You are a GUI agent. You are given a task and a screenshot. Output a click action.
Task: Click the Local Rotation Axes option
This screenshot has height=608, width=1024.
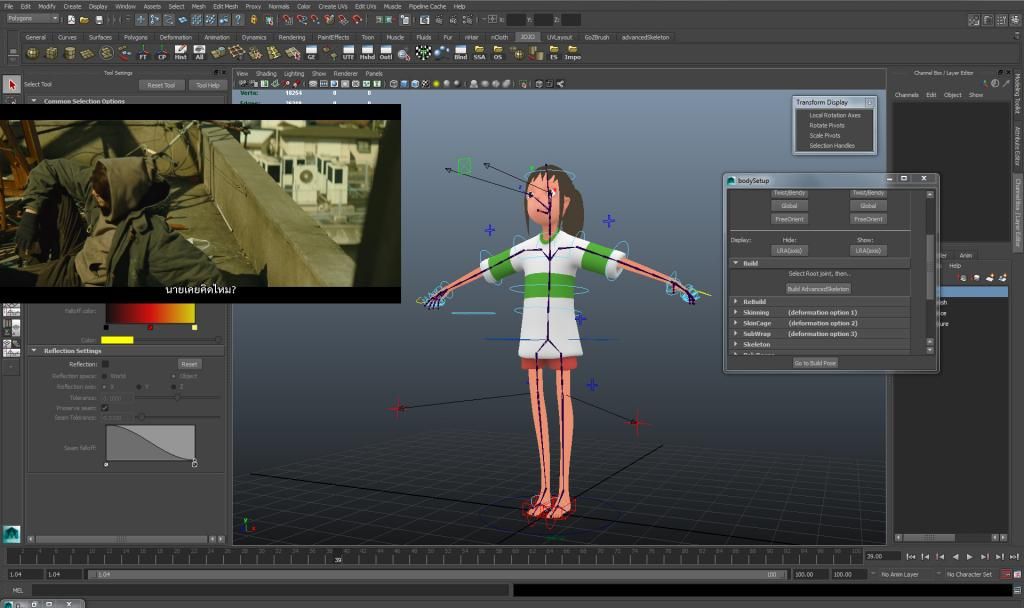pos(834,115)
